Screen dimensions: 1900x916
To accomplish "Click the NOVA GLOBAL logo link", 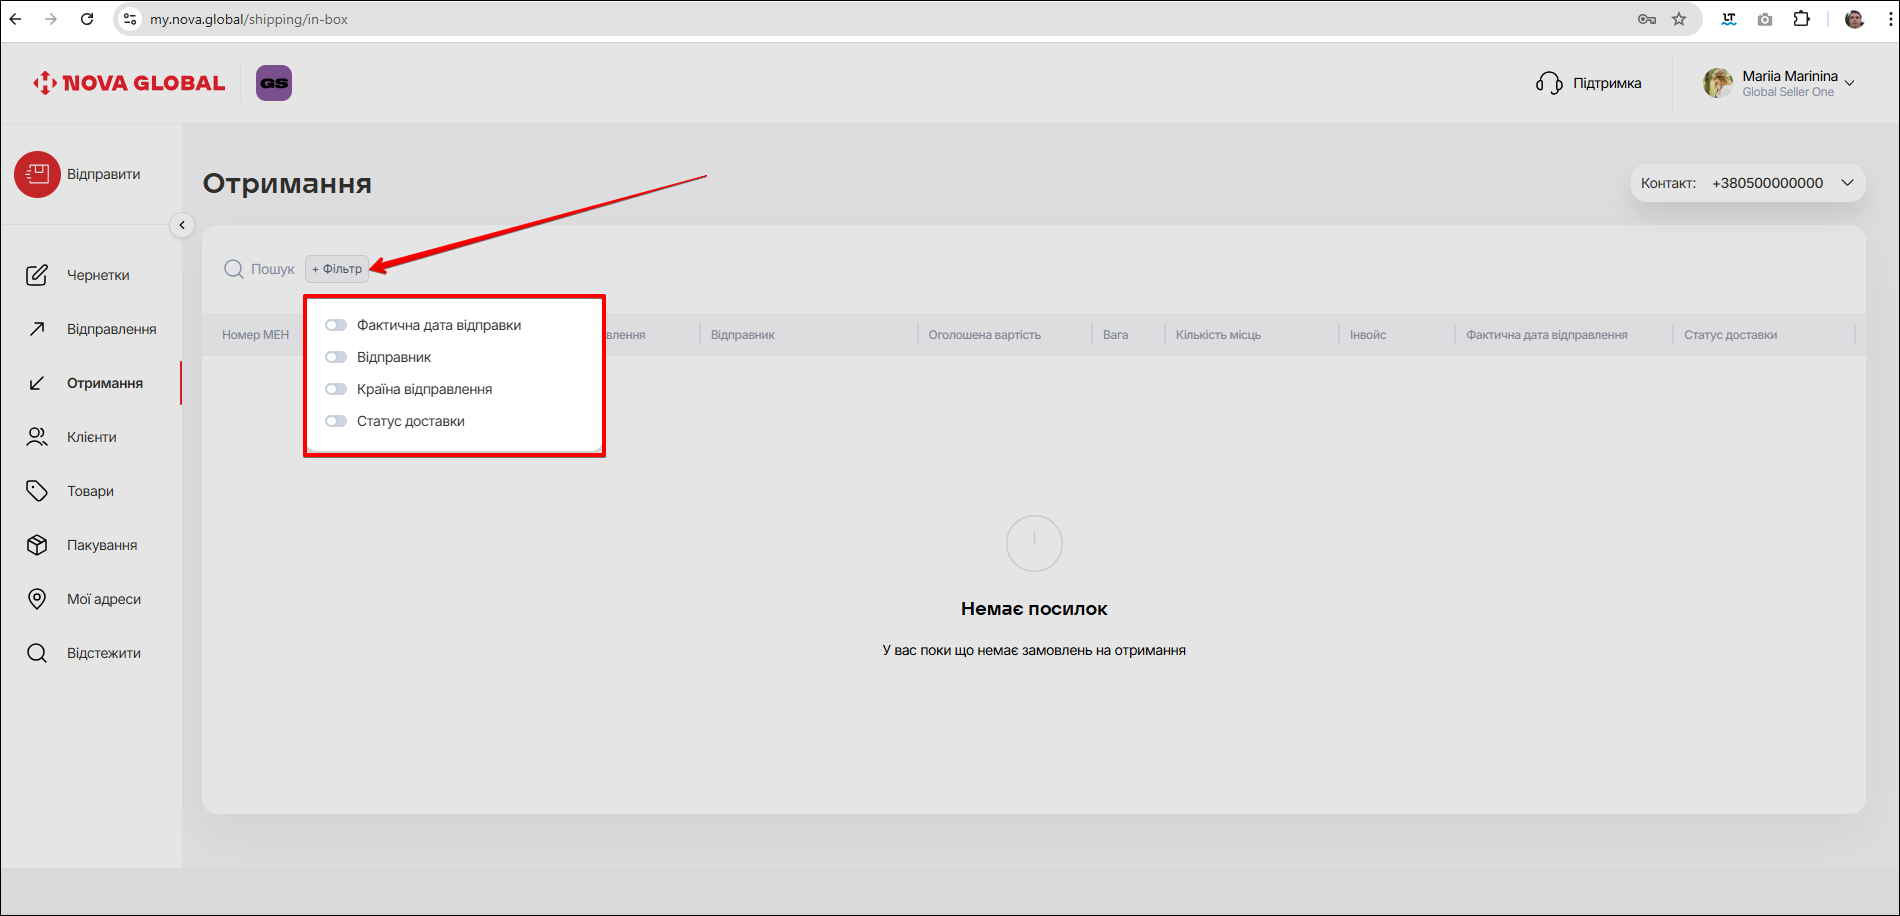I will 129,83.
